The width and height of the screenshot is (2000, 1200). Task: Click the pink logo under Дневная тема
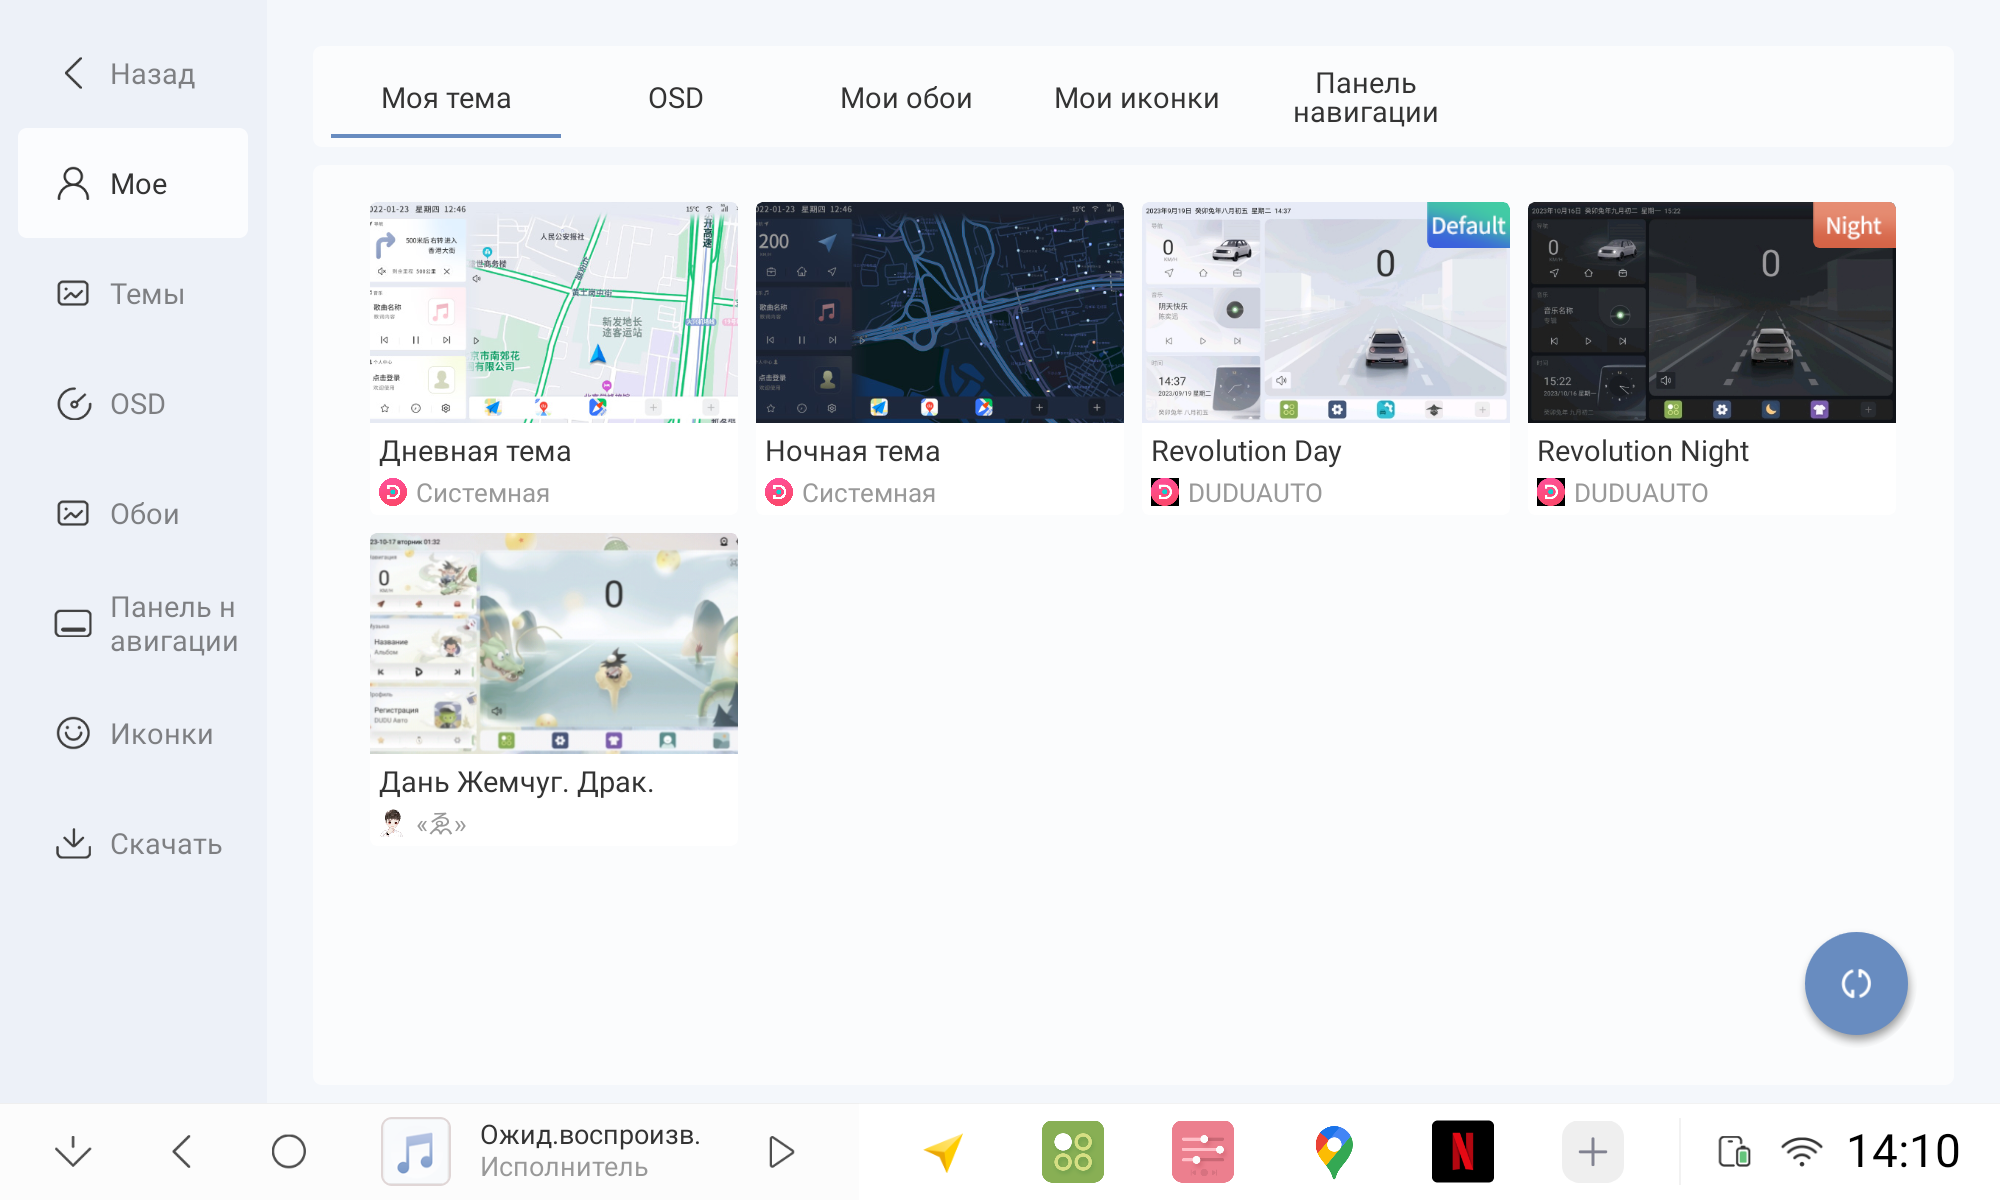[x=393, y=492]
